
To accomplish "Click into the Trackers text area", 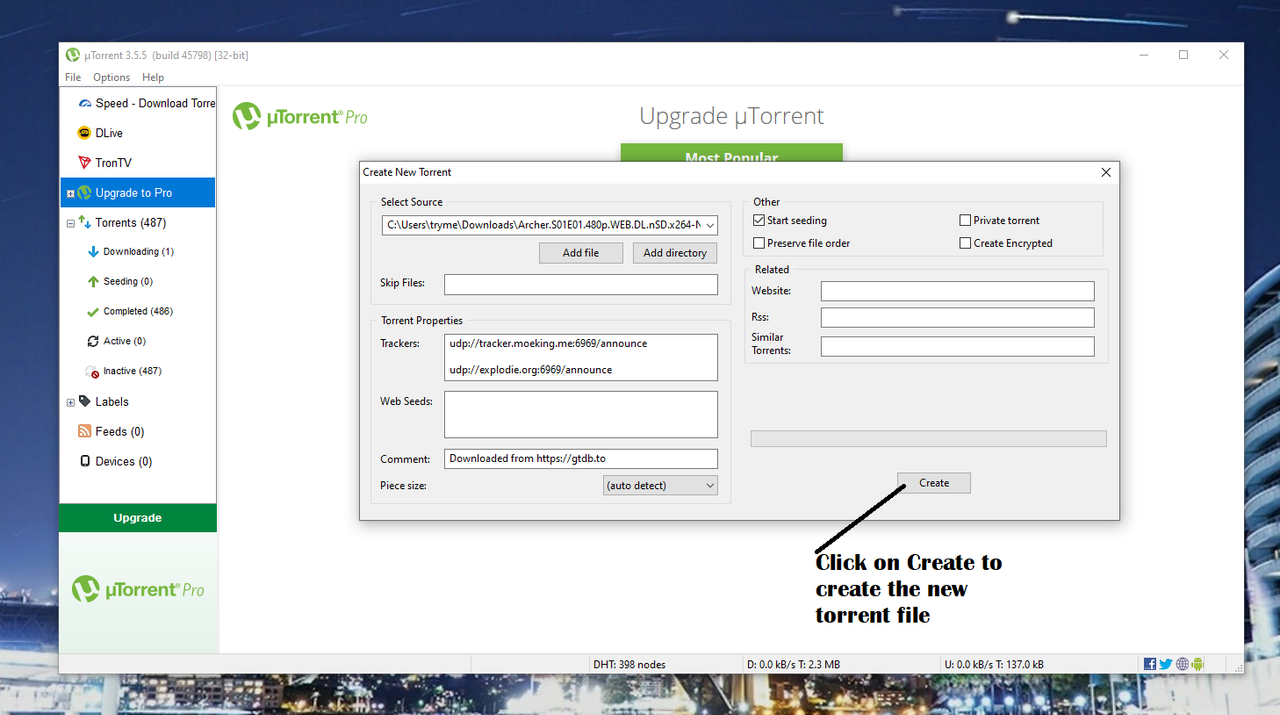I will click(581, 357).
